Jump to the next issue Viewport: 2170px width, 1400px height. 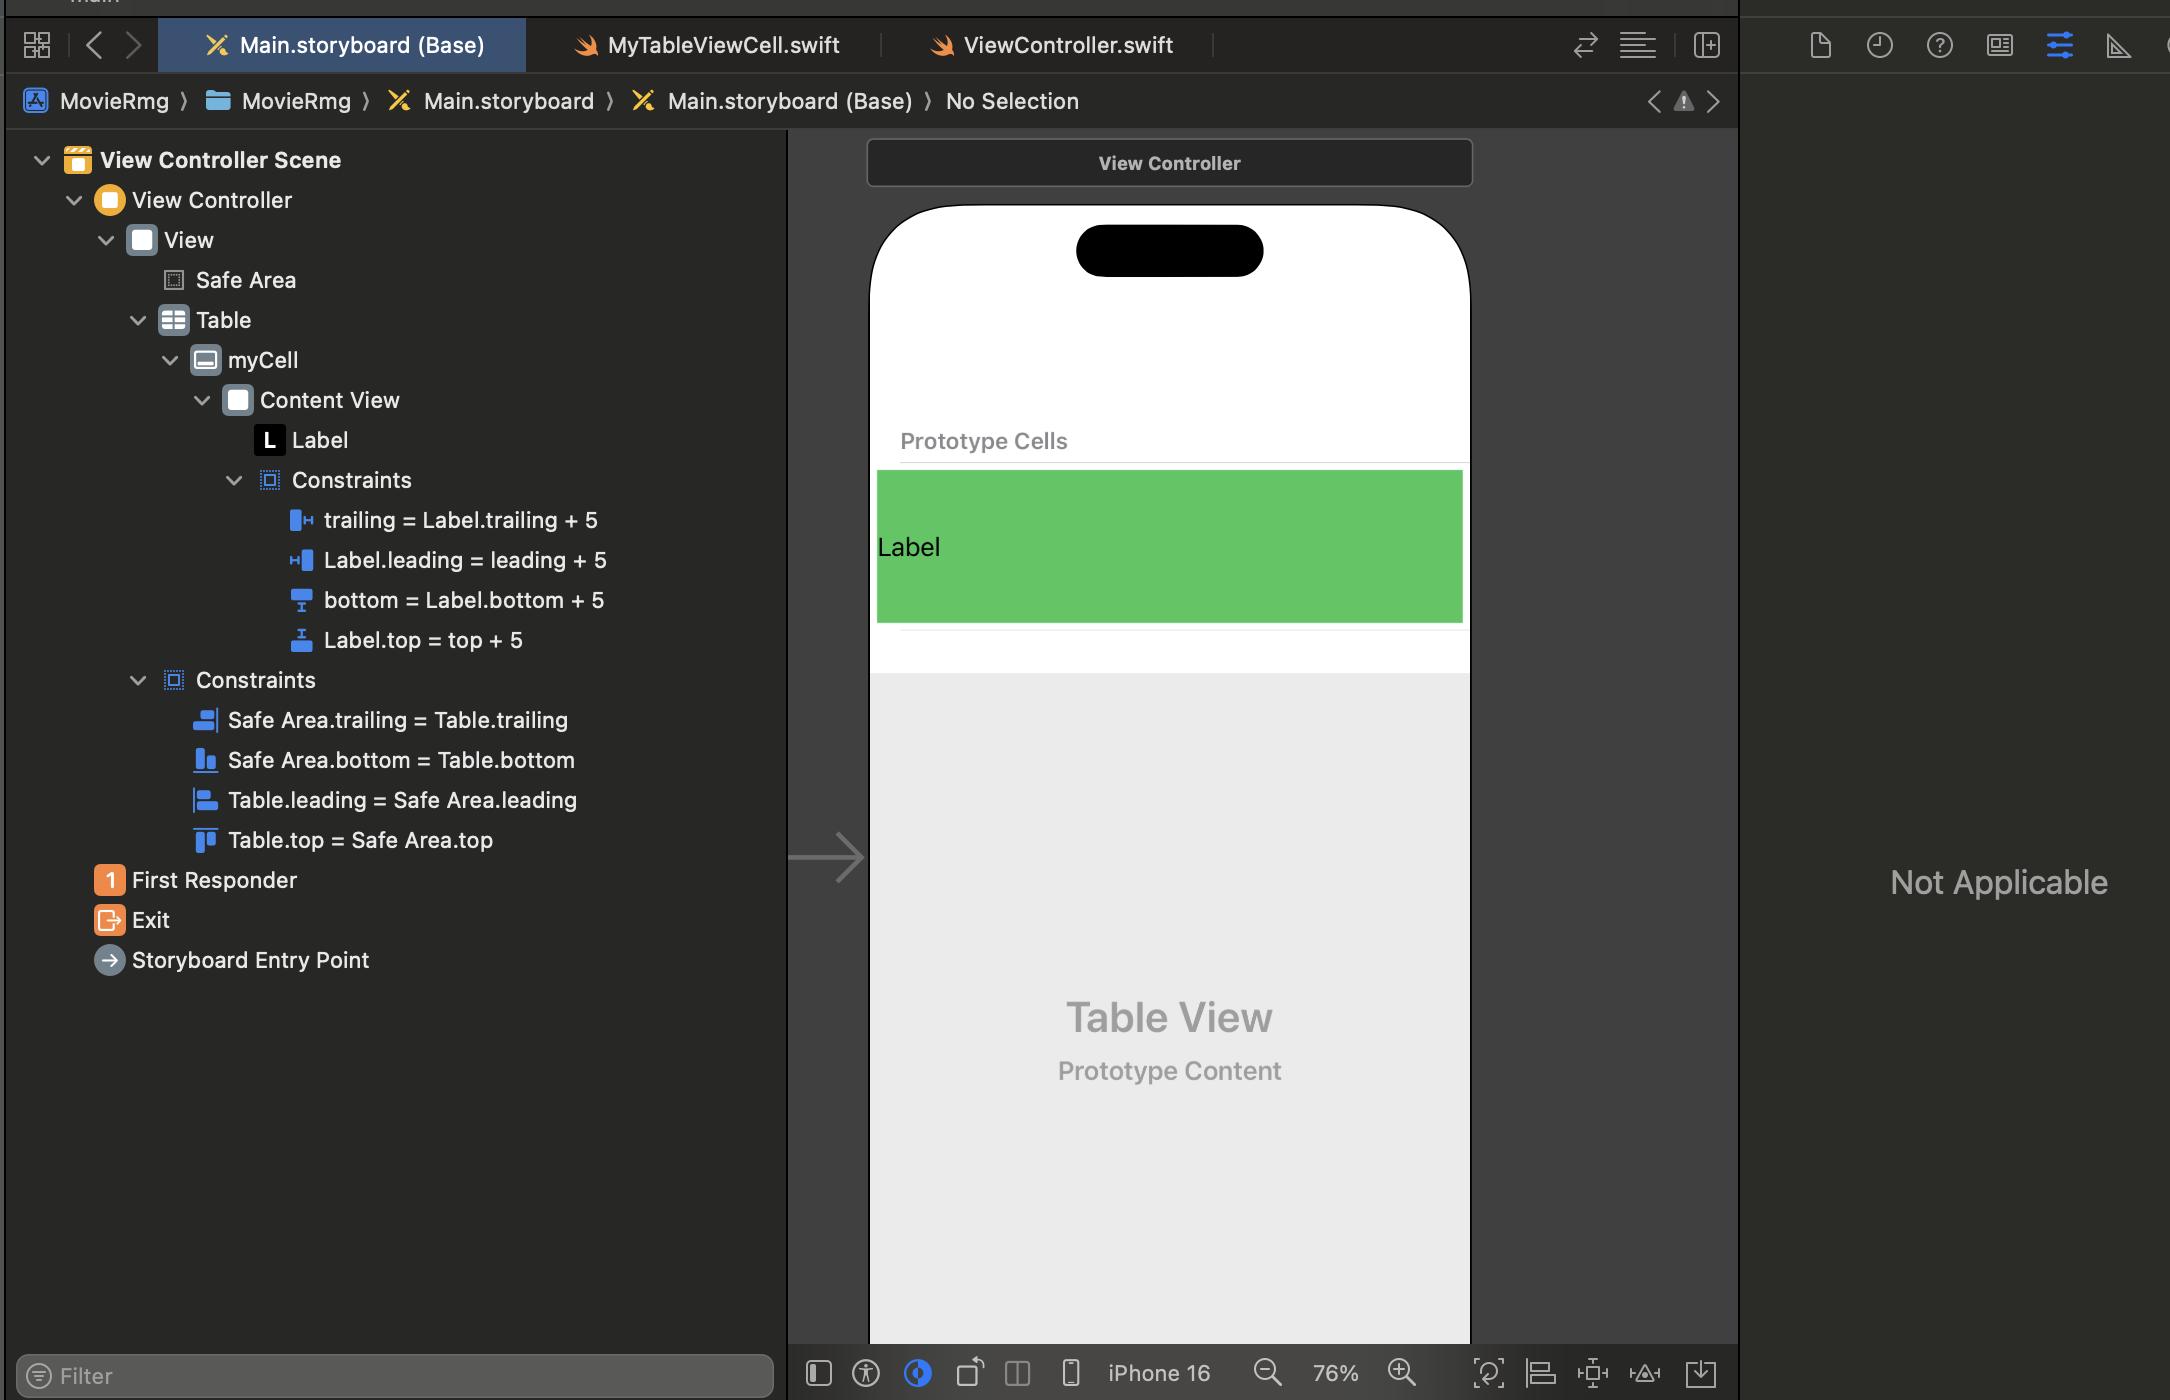pos(1713,101)
